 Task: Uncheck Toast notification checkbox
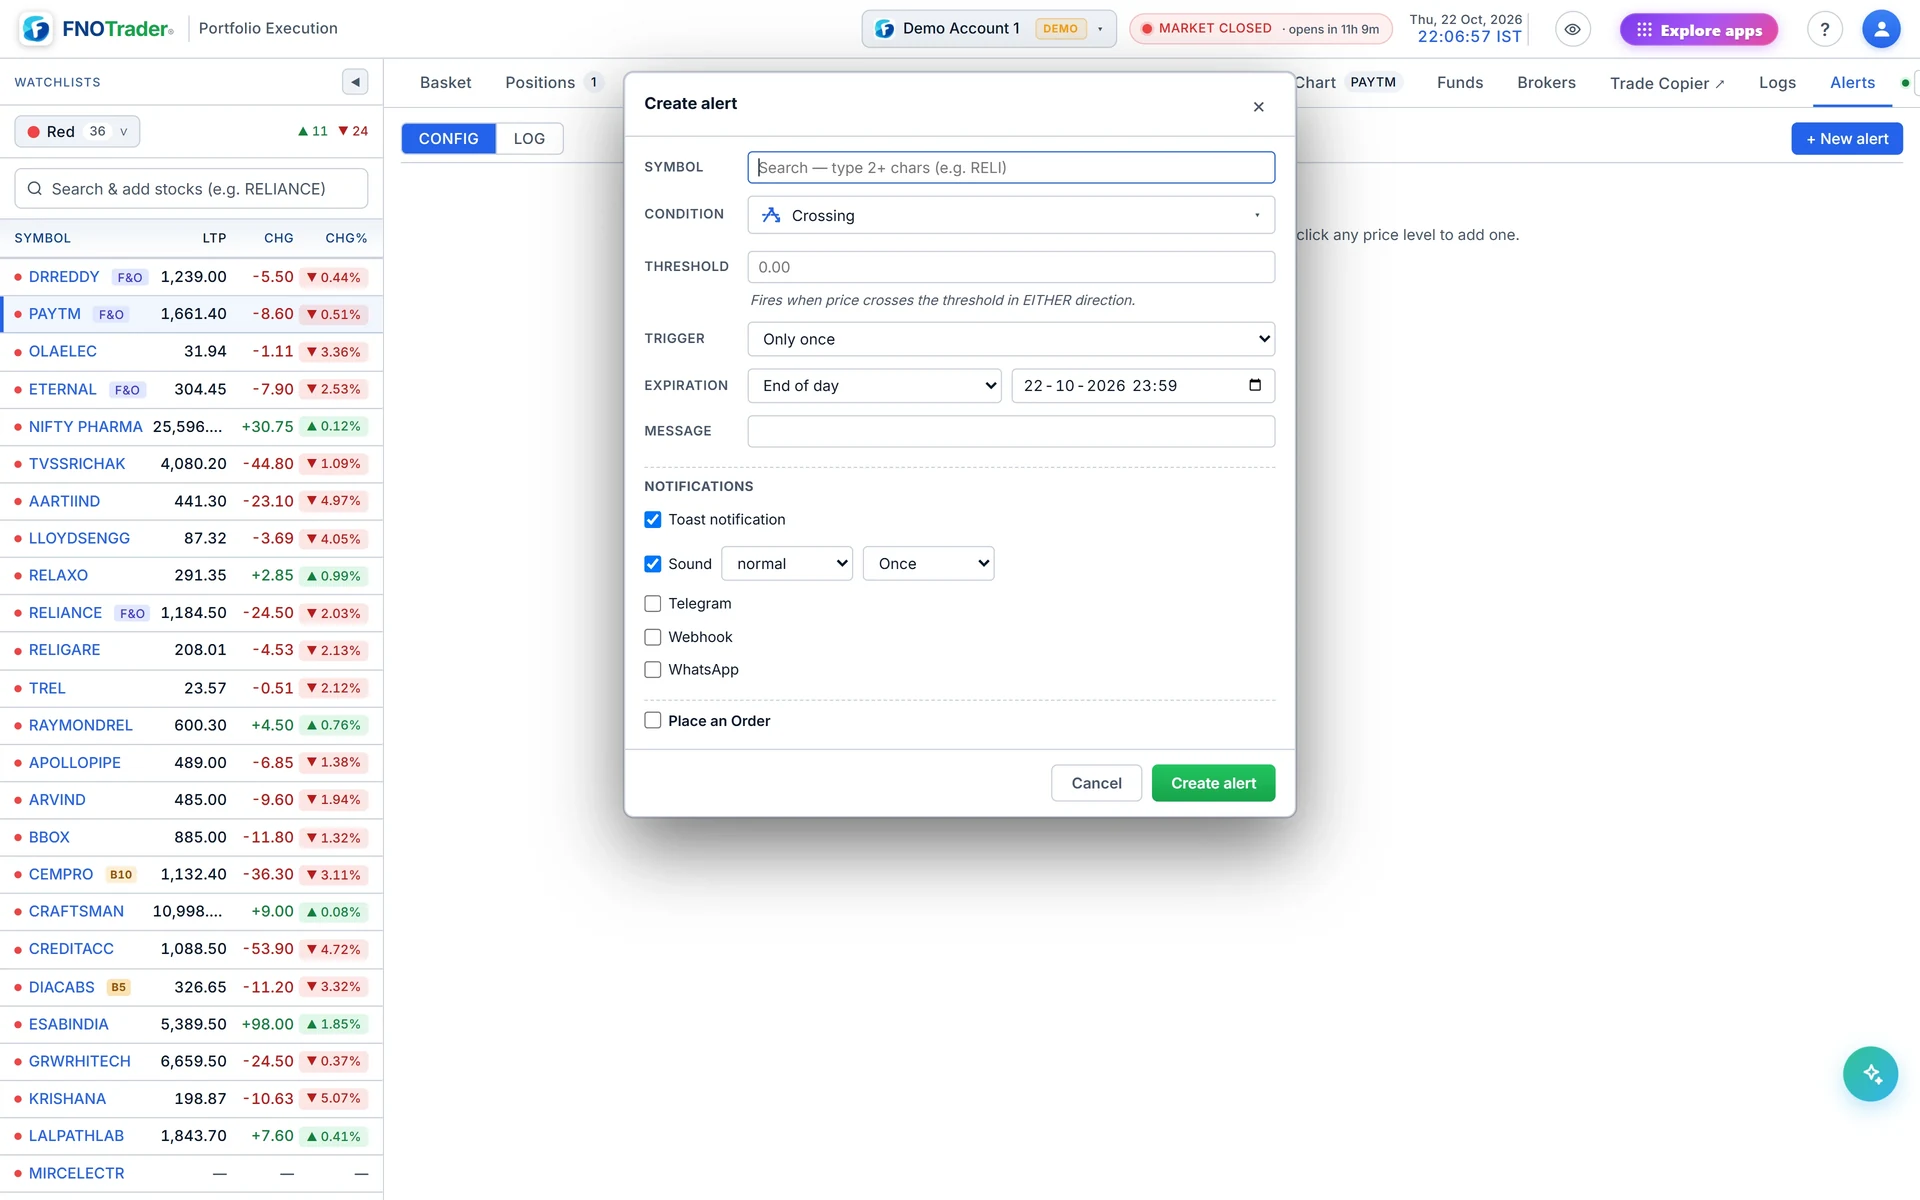click(653, 520)
